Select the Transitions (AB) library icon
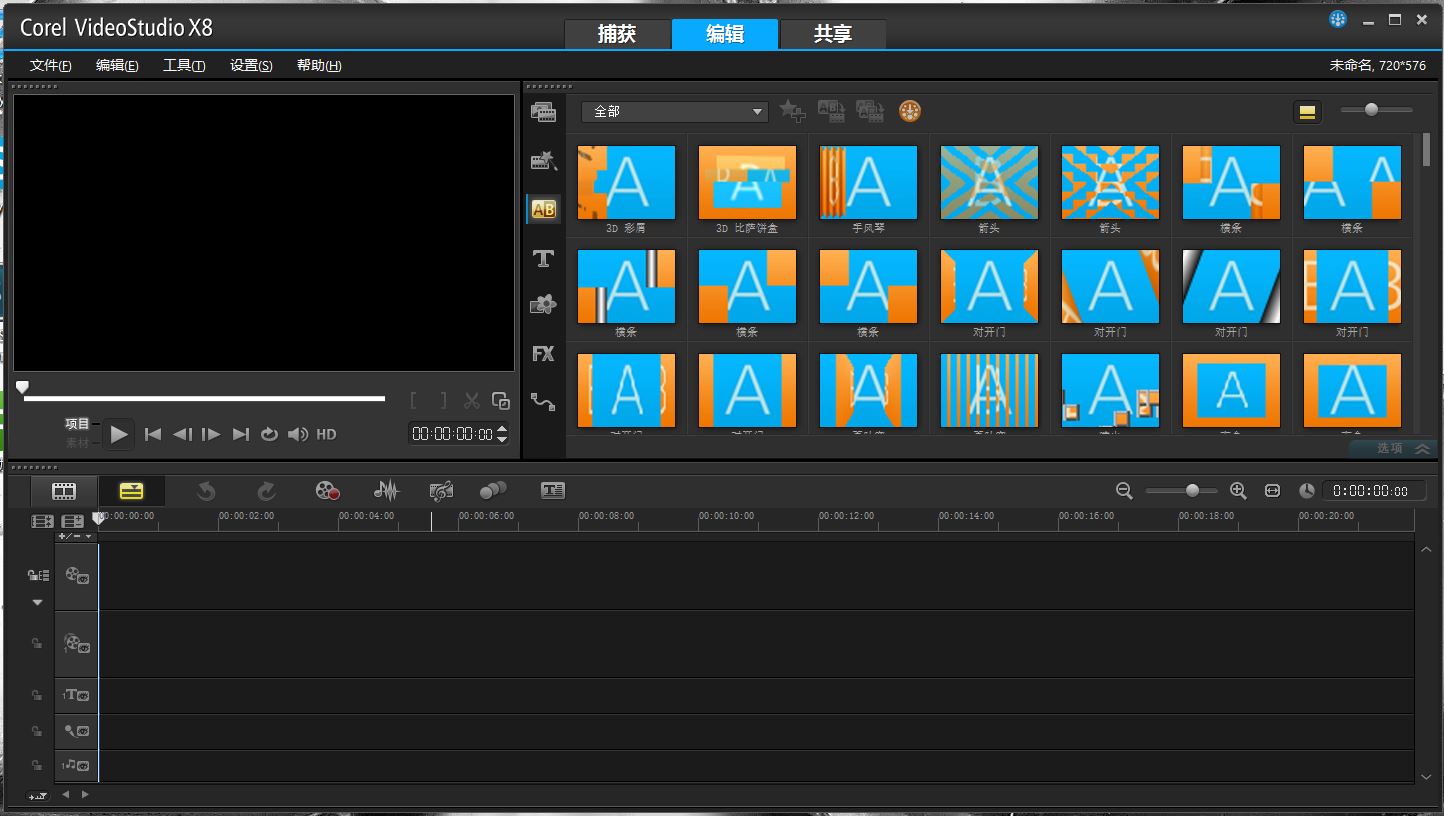 coord(543,209)
